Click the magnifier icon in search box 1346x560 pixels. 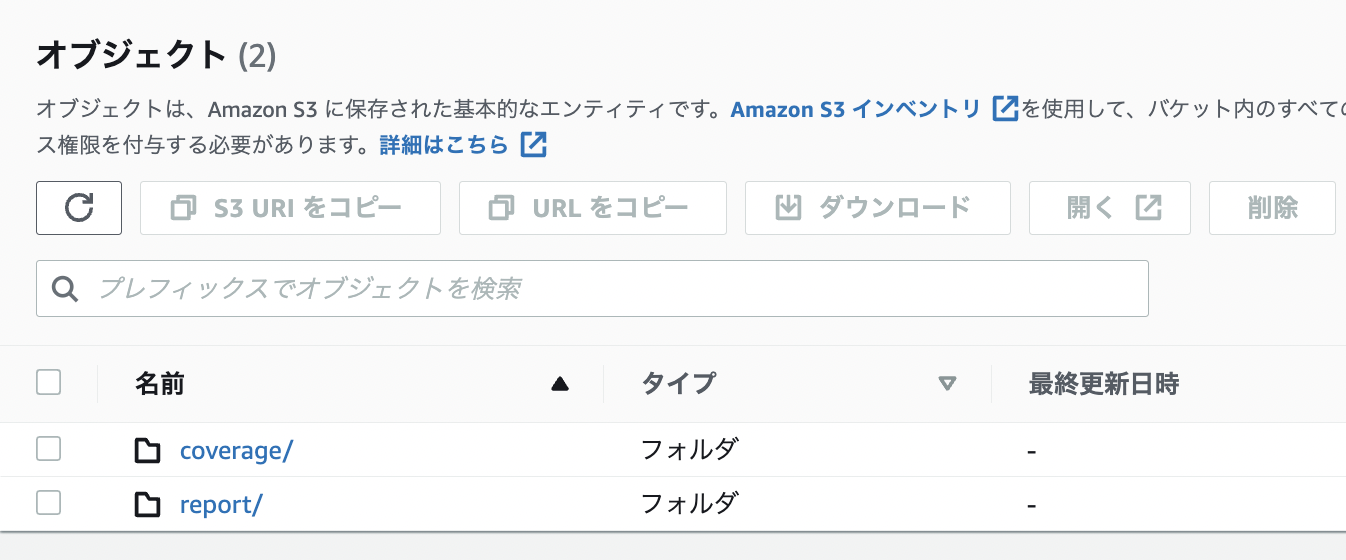66,289
